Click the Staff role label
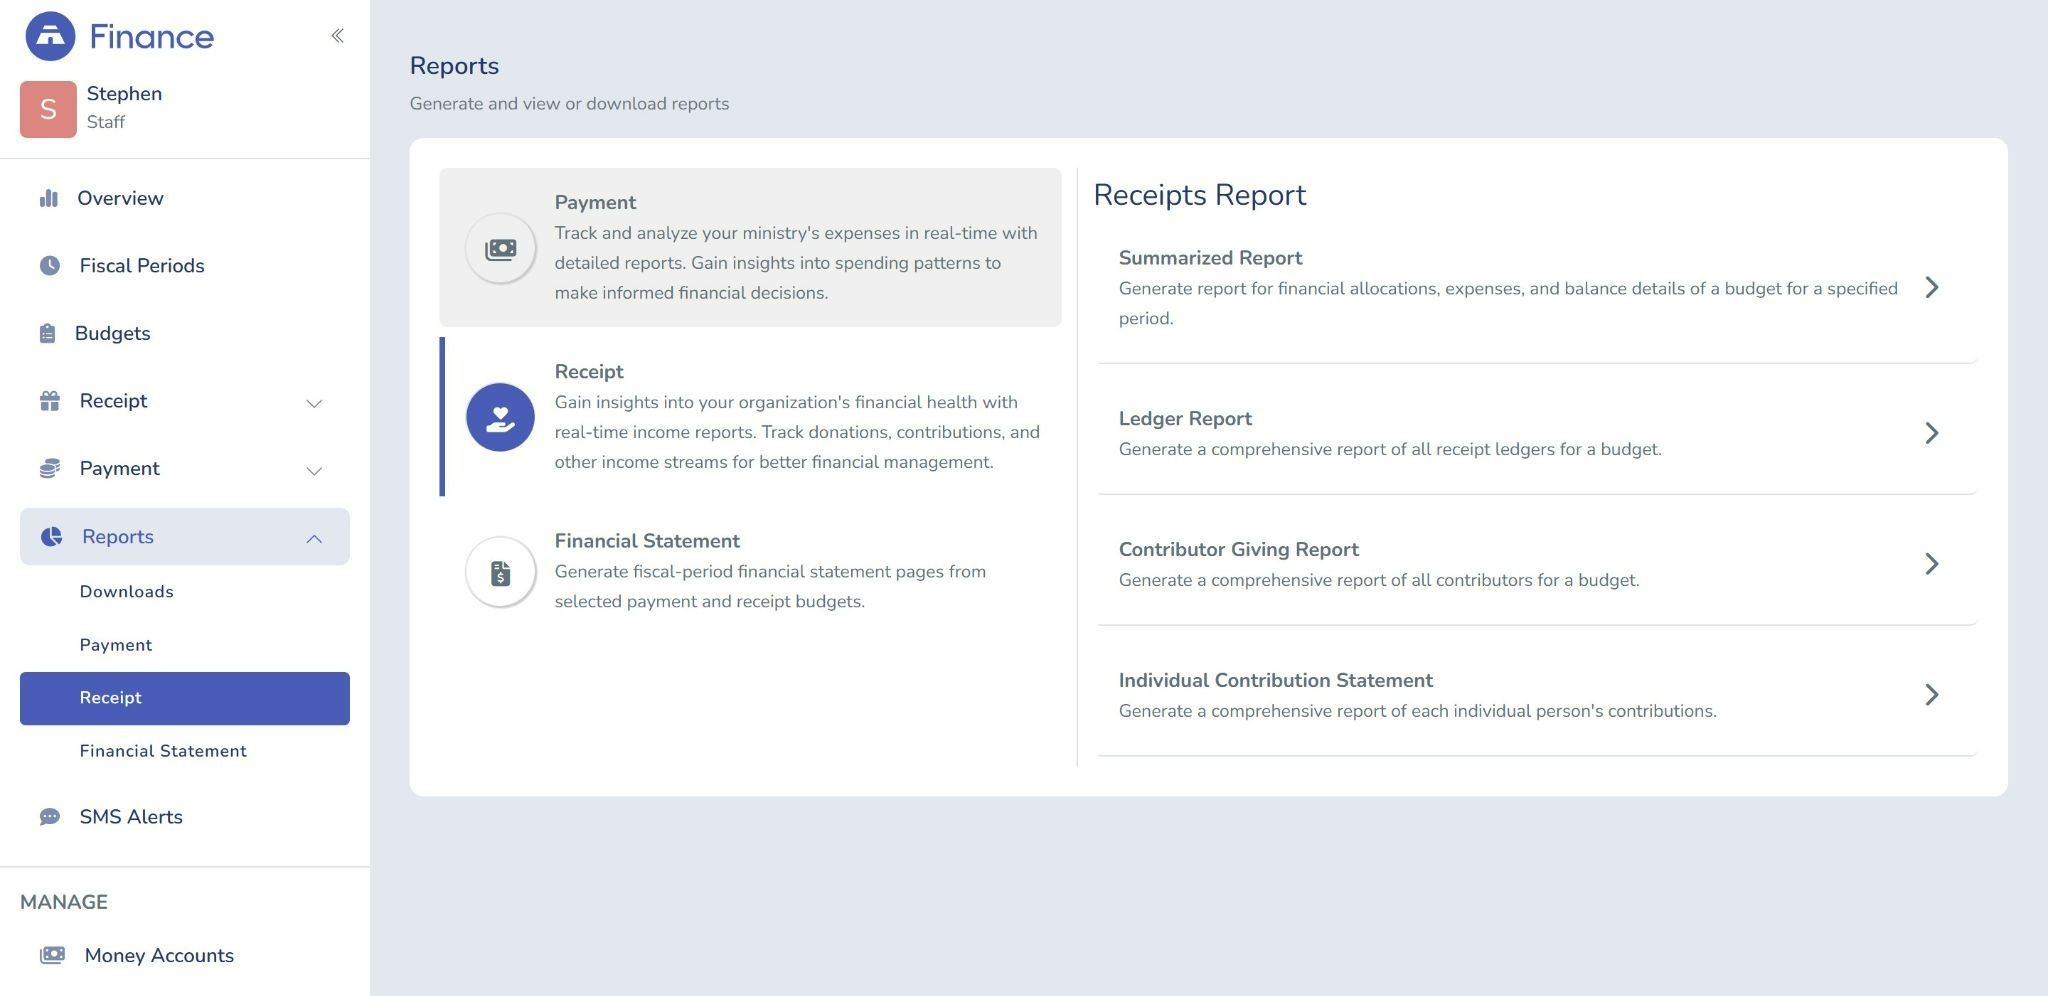Screen dimensions: 2048x996 (106, 122)
